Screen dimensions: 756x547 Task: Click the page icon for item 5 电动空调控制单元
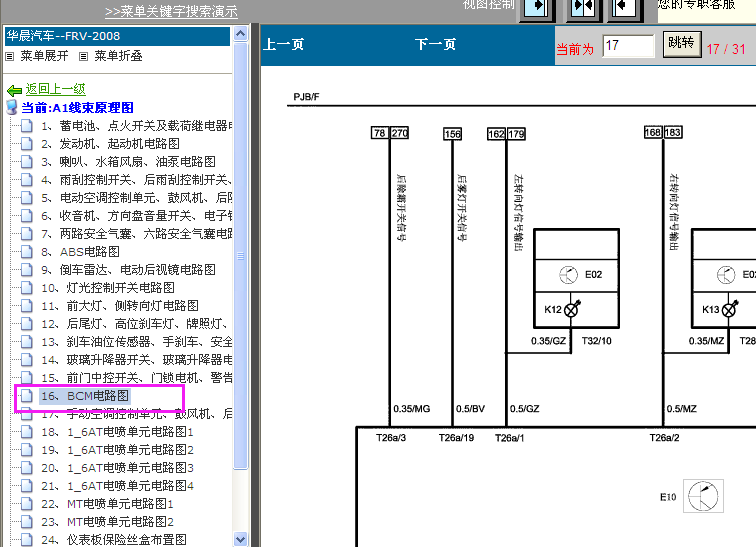click(x=27, y=198)
